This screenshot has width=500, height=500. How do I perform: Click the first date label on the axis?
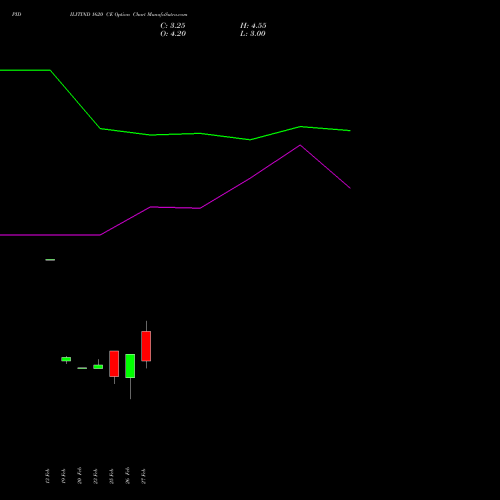coord(48,476)
